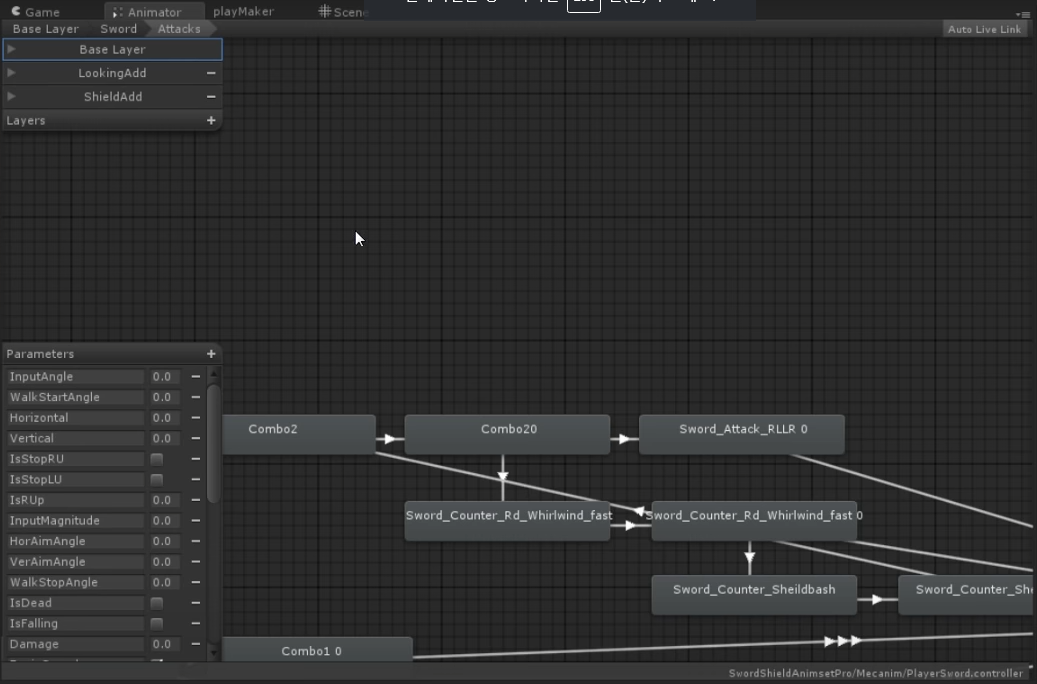Viewport: 1037px width, 684px height.
Task: Edit the Horizontal value field
Action: tap(164, 417)
